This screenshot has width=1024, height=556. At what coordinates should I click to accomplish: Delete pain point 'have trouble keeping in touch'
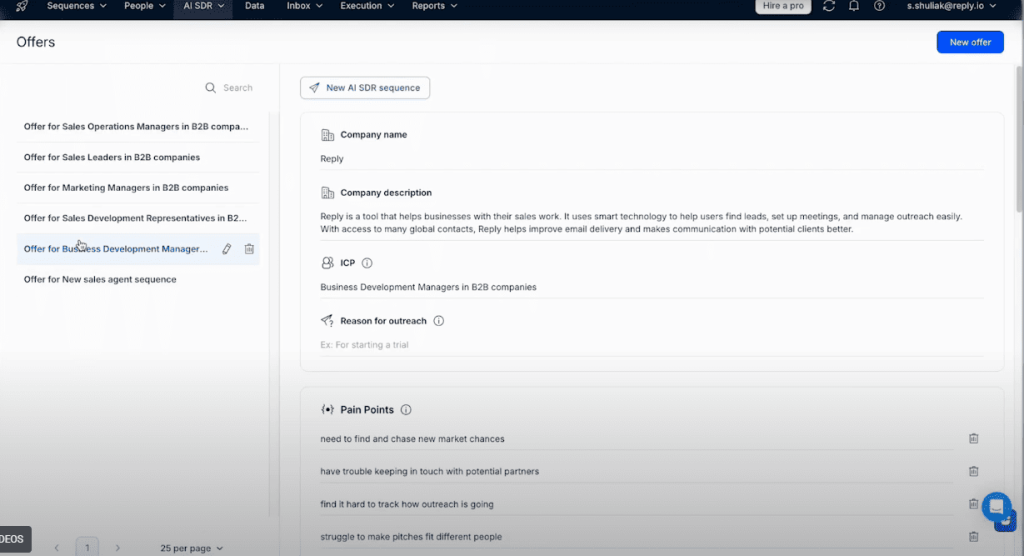pos(973,471)
